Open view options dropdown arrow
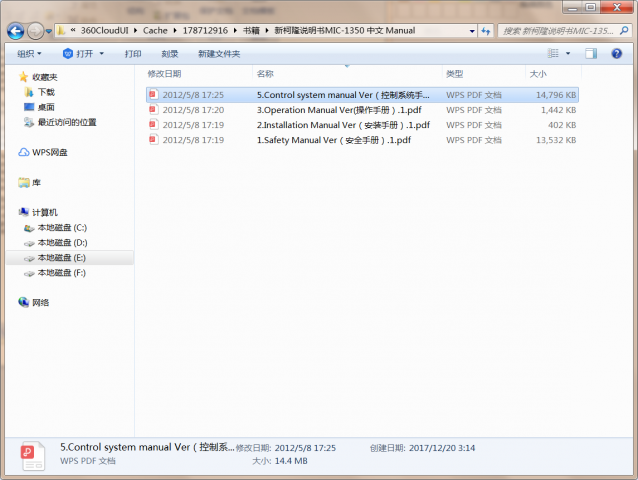This screenshot has height=480, width=638. (568, 53)
